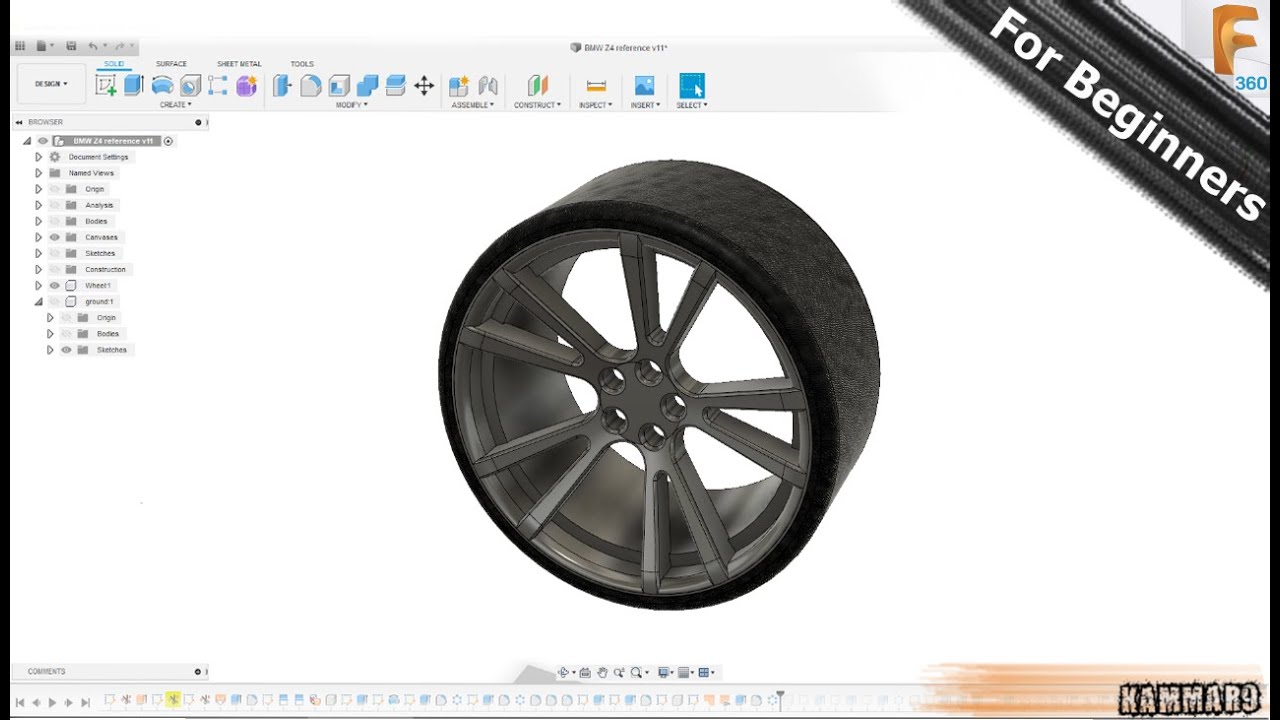The width and height of the screenshot is (1280, 720).
Task: Select the Shell tool
Action: click(x=339, y=86)
